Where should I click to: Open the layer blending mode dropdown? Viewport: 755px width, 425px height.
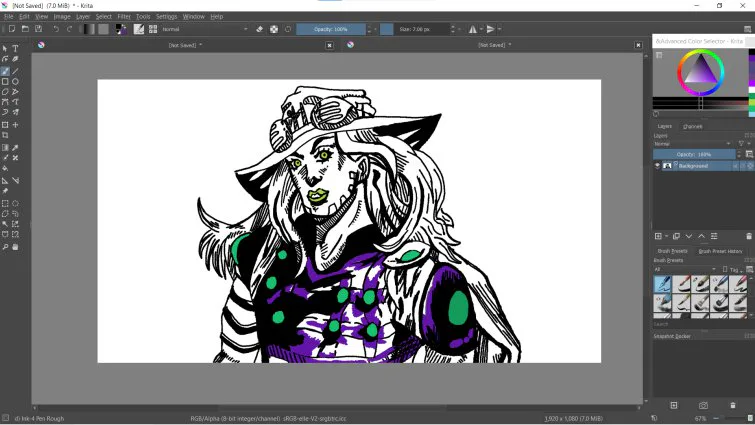(692, 143)
